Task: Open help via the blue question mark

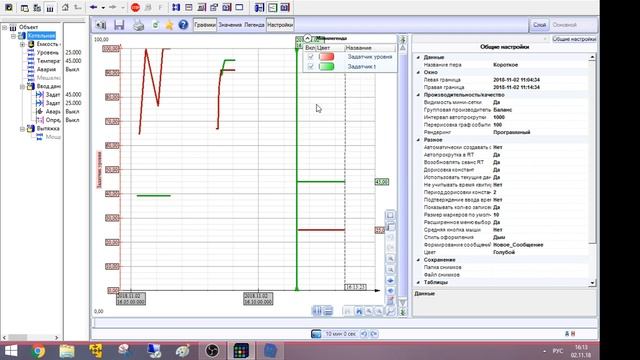Action: (x=183, y=25)
